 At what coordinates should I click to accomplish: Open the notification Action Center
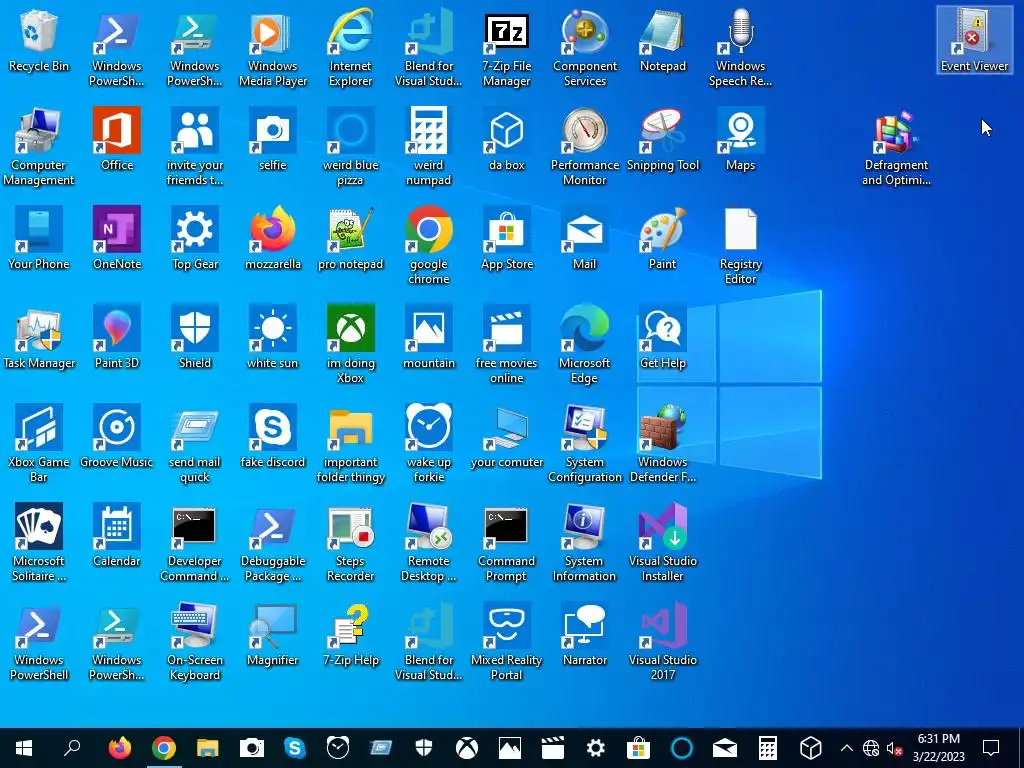pos(991,748)
